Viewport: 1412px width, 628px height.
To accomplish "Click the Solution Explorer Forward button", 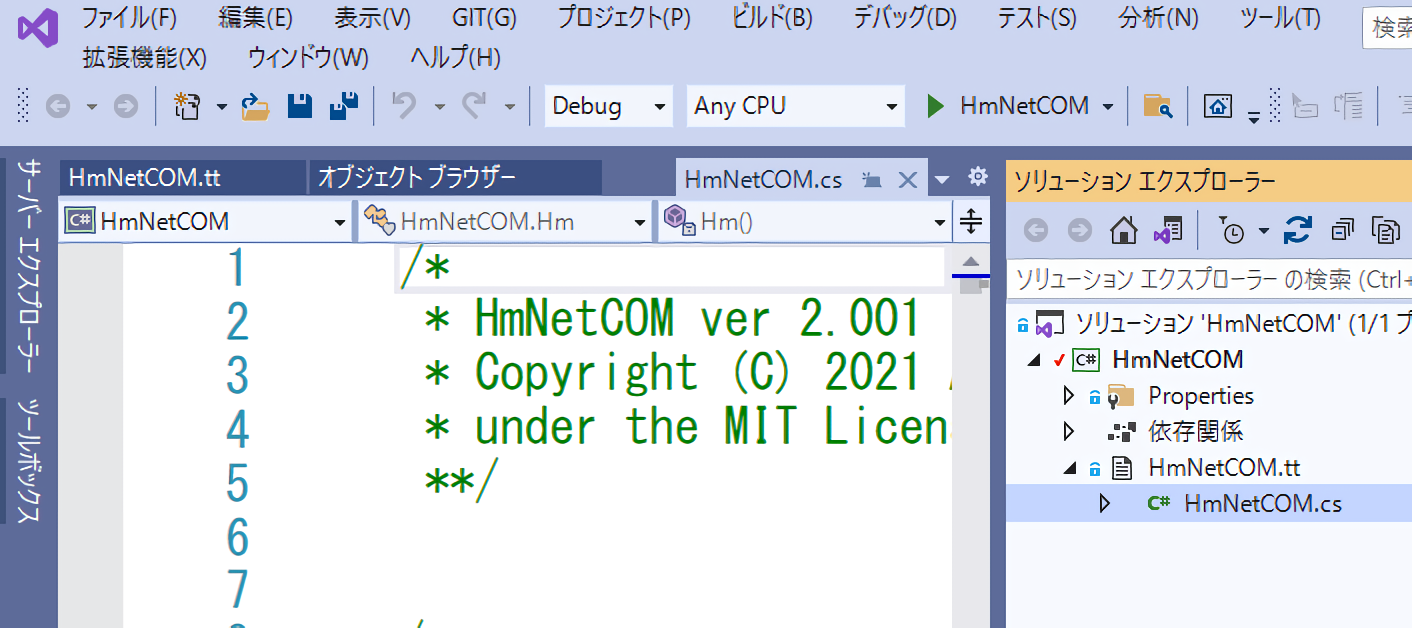I will (1080, 232).
